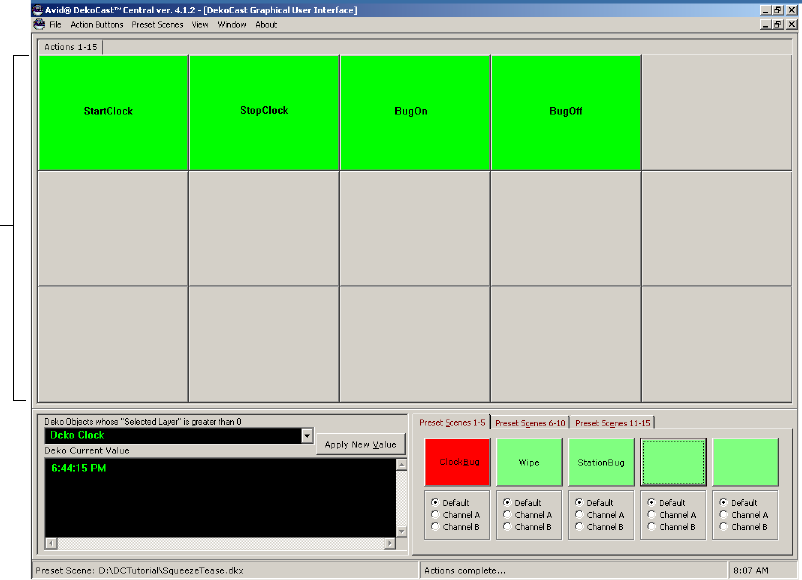Screen dimensions: 802x580
Task: Click scroll right arrow in Deko Current Value
Action: pos(390,543)
